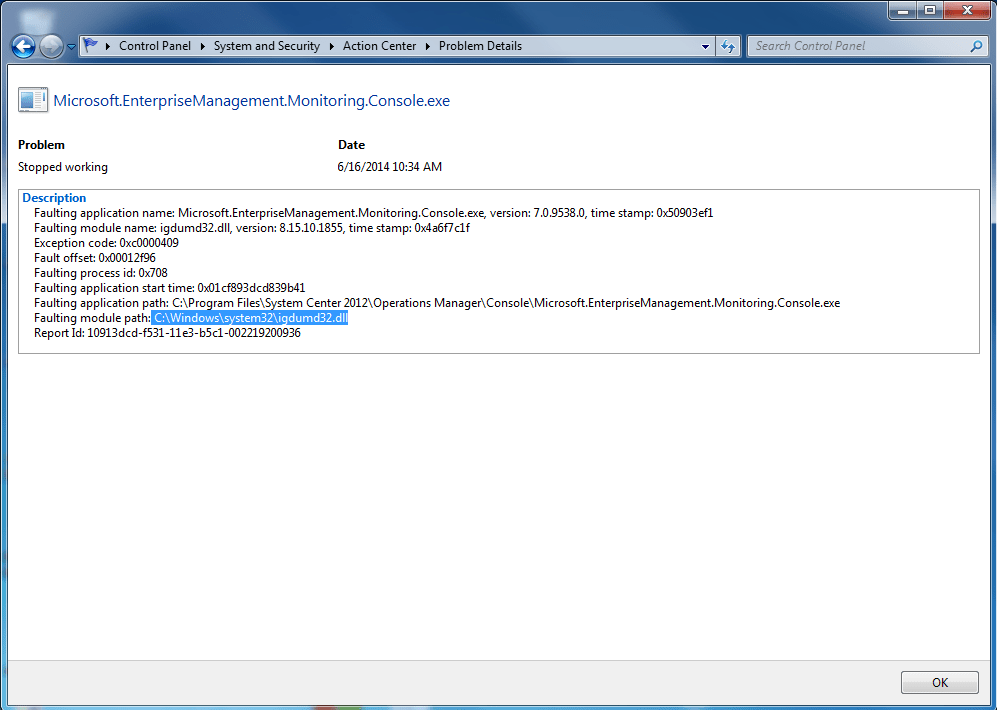
Task: Confirm with the OK button
Action: click(940, 683)
